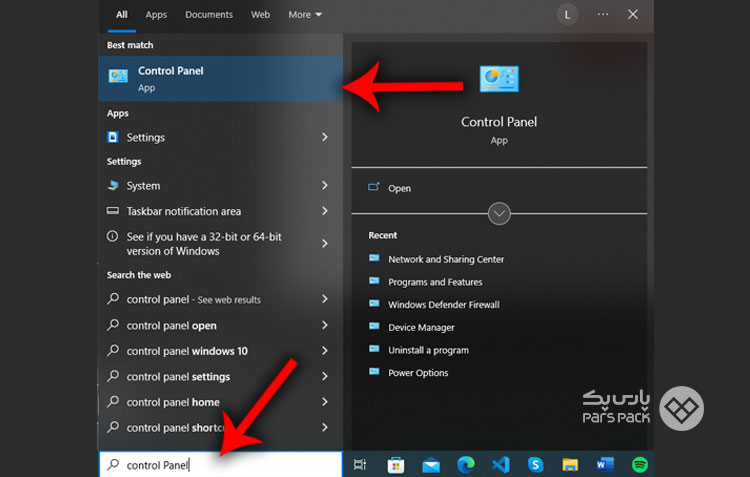Click the user account avatar L
Screen dimensions: 750x477
pyautogui.click(x=567, y=15)
